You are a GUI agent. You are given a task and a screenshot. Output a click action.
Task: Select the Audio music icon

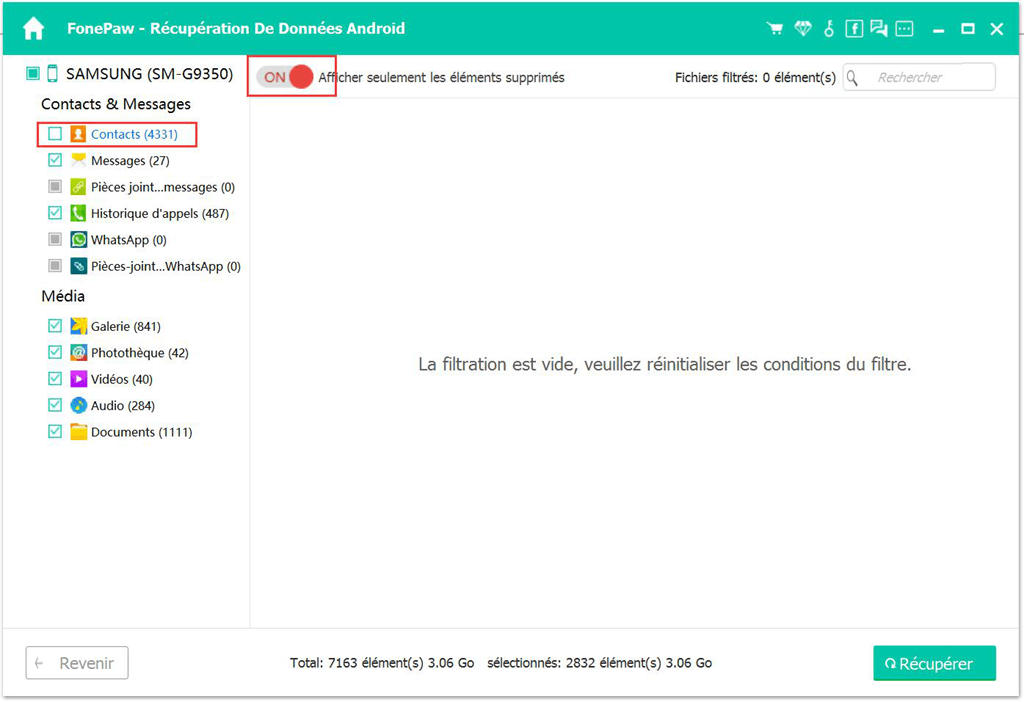78,406
